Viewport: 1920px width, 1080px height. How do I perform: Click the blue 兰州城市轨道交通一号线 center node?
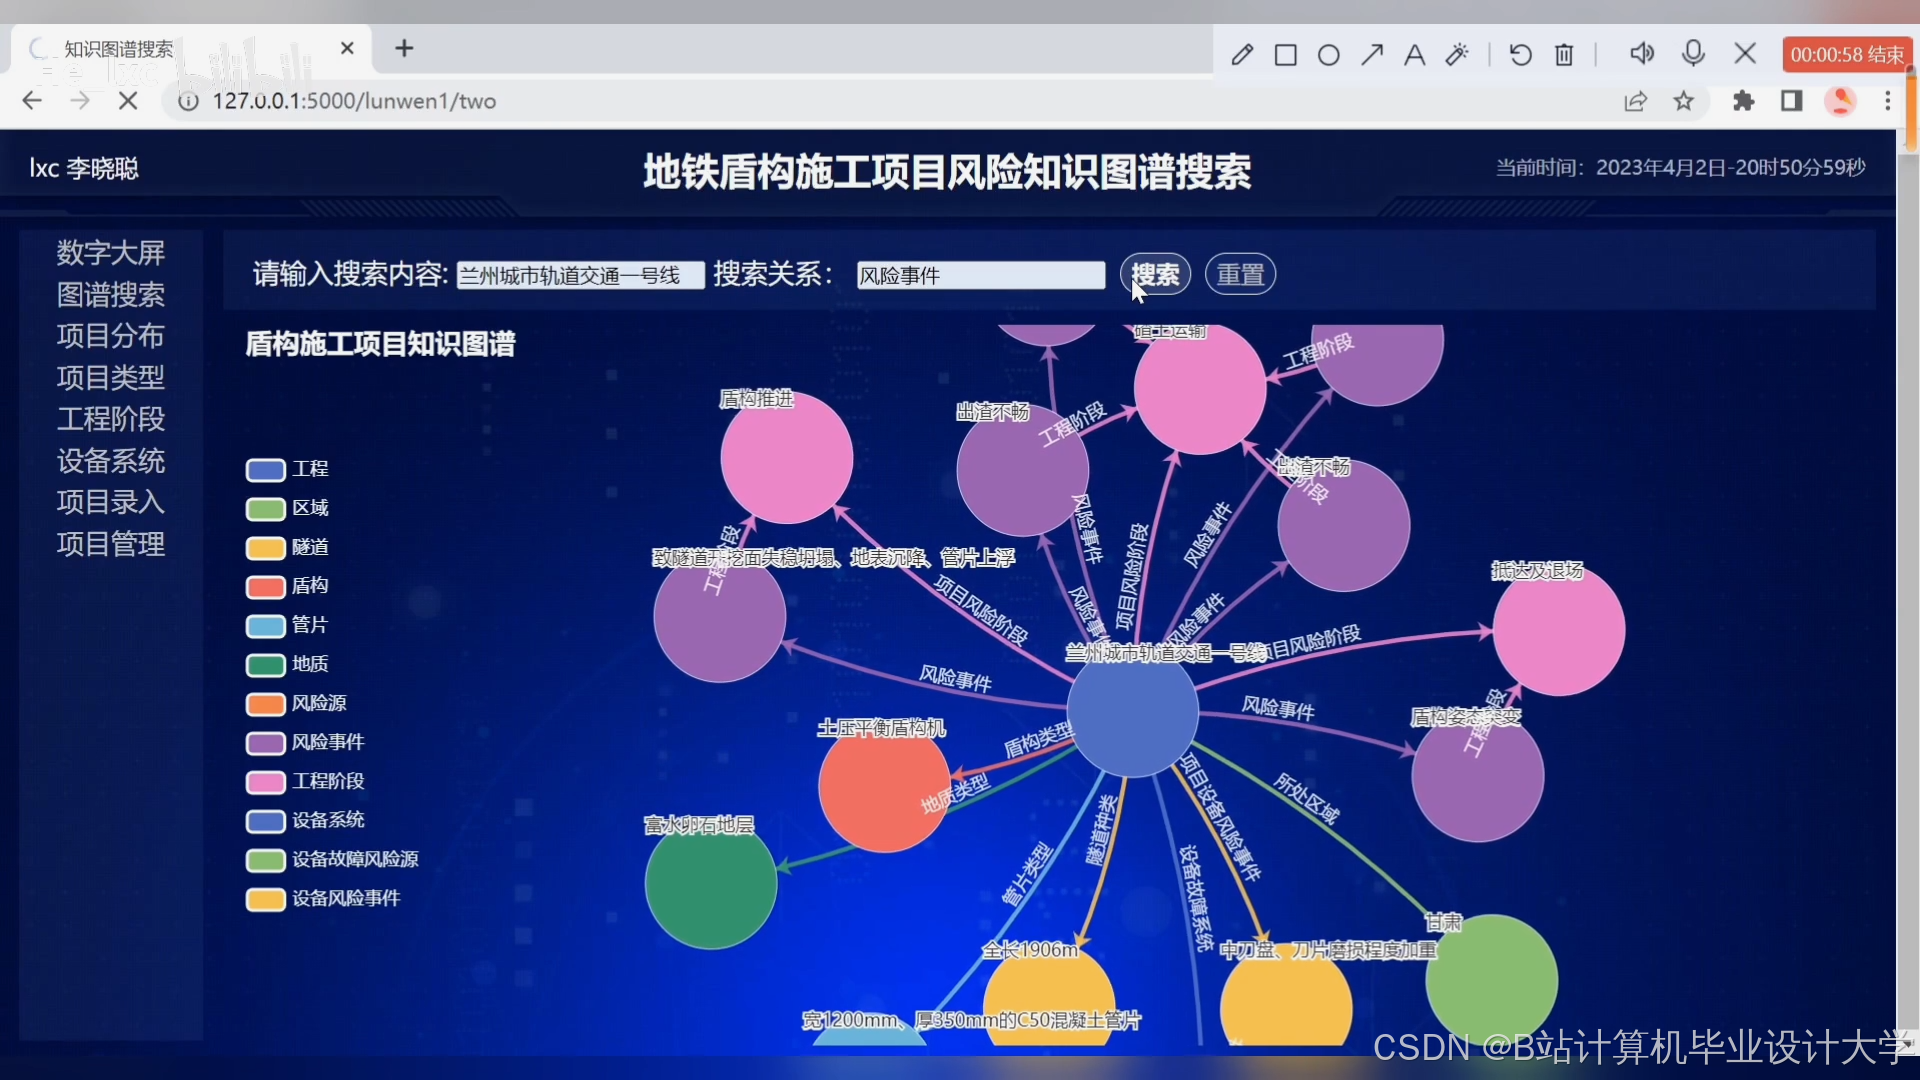(x=1132, y=712)
